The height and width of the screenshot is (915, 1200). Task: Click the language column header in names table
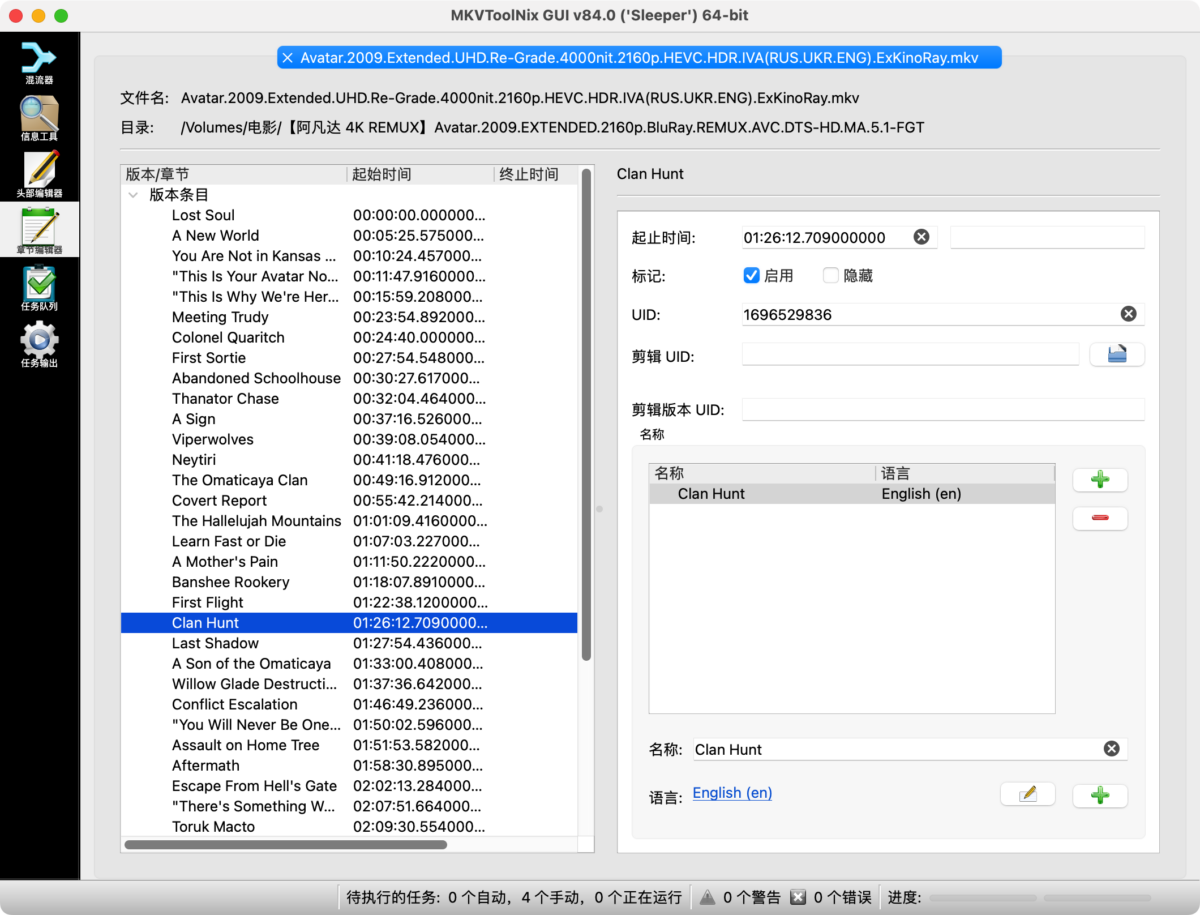pyautogui.click(x=965, y=473)
